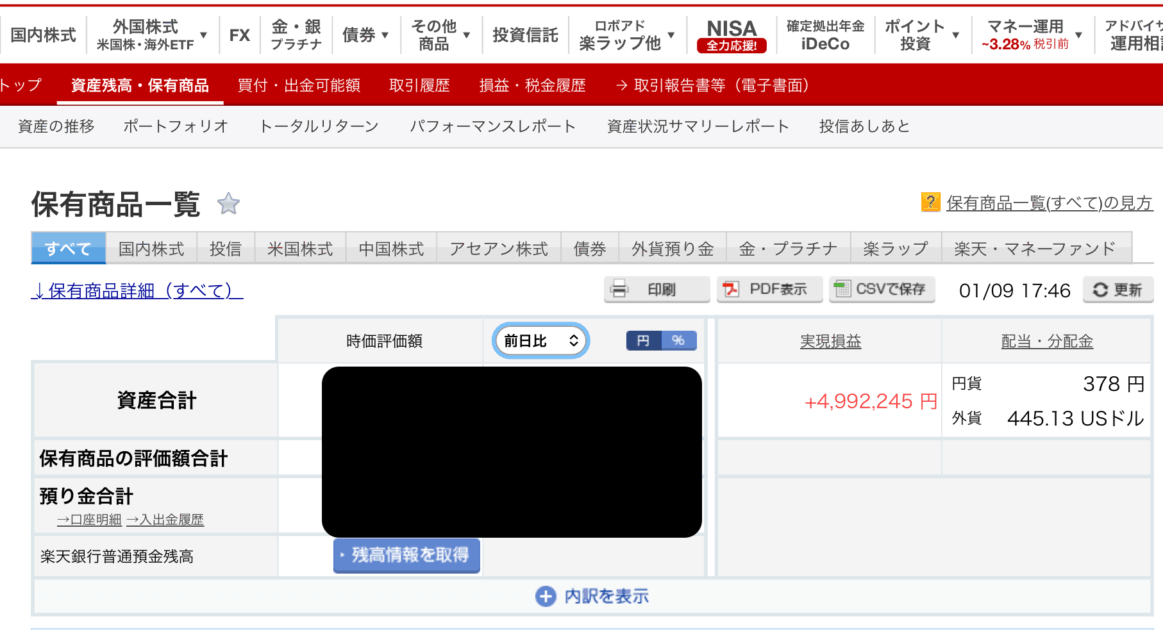Click the 実現損益 column header link
1163x630 pixels.
(x=830, y=341)
